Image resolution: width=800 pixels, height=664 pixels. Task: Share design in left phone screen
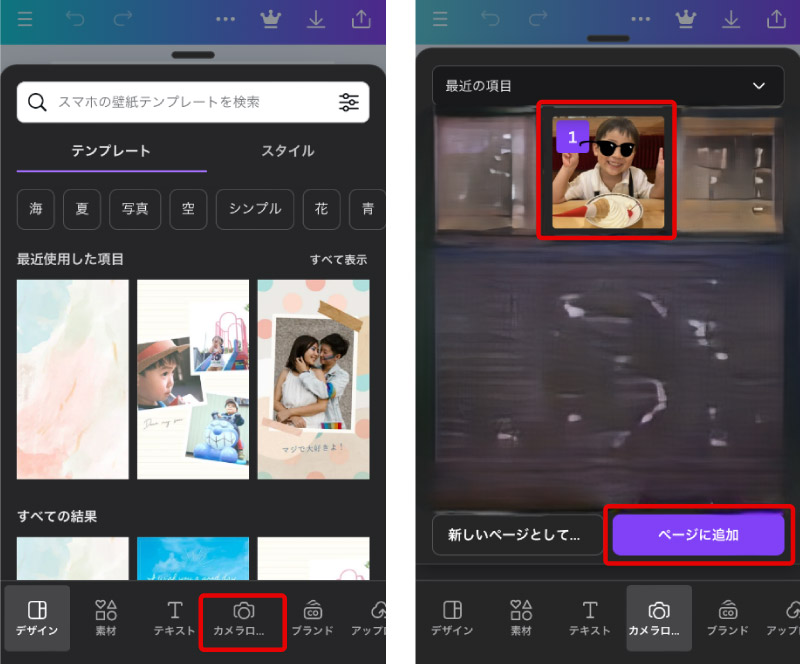(361, 18)
